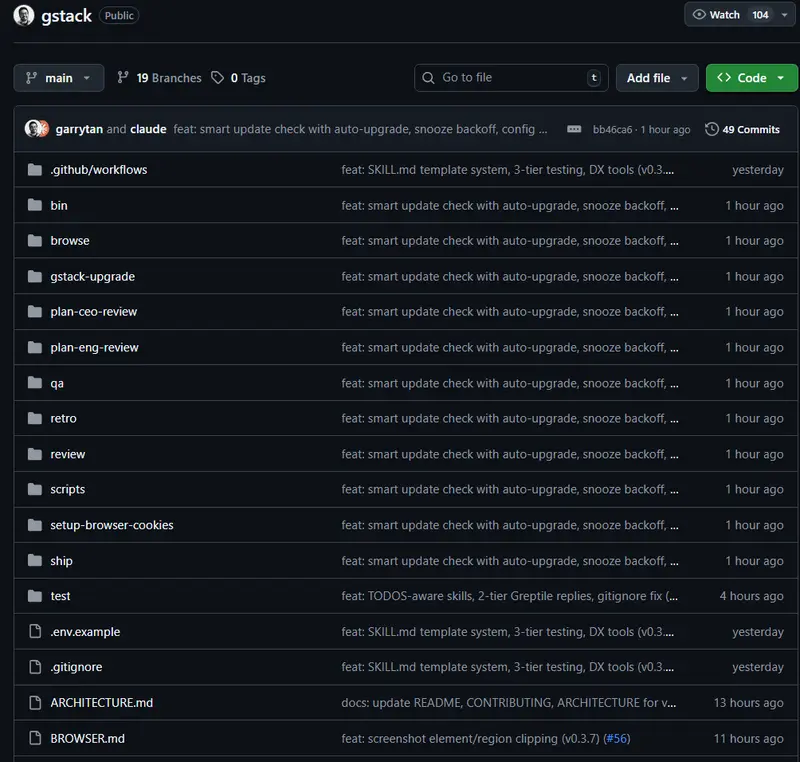Click the gstack repository avatar icon
The height and width of the screenshot is (762, 800).
pyautogui.click(x=22, y=15)
